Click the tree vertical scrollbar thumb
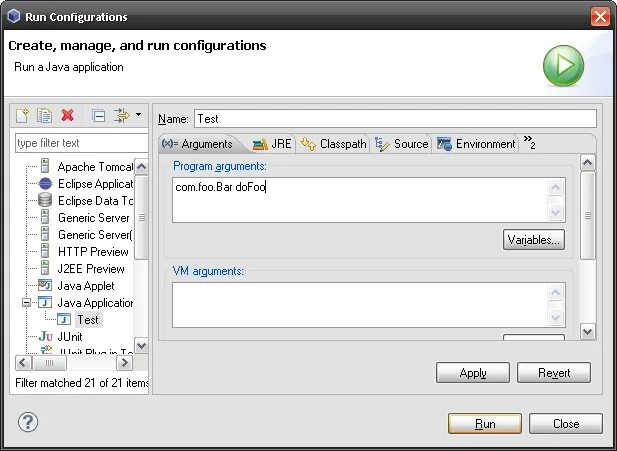The image size is (617, 451). (141, 217)
